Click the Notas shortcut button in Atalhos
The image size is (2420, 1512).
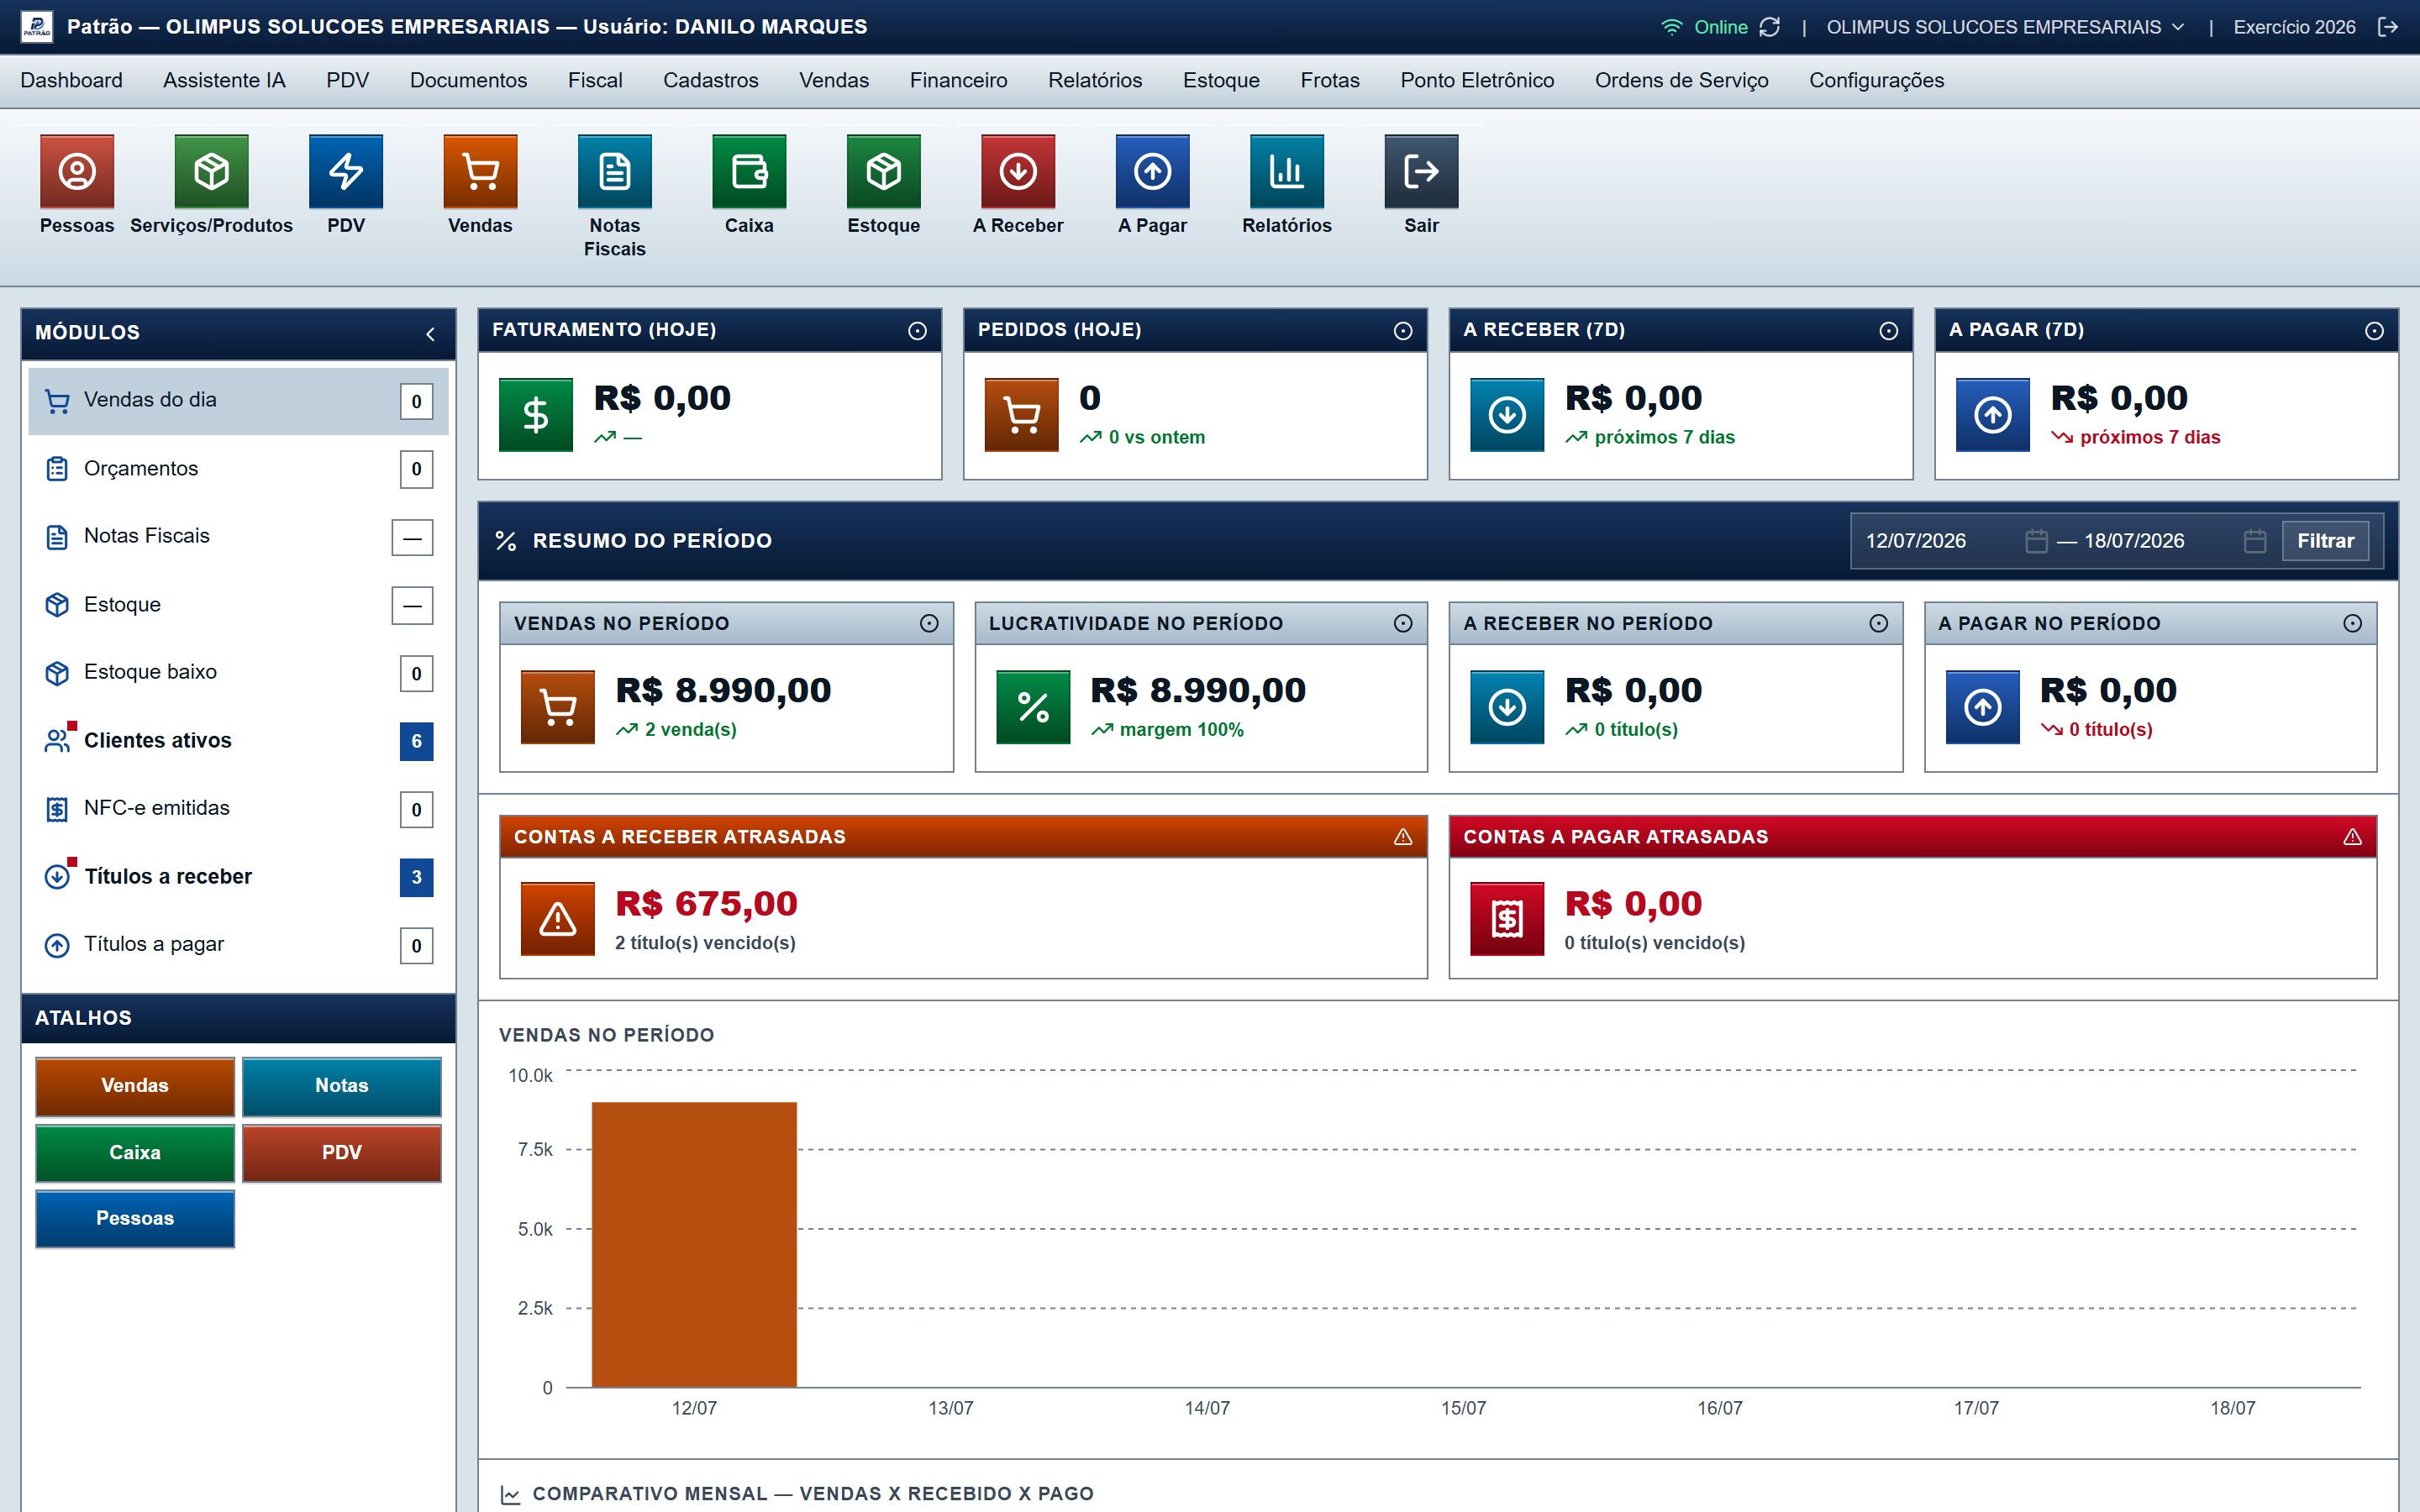point(341,1086)
